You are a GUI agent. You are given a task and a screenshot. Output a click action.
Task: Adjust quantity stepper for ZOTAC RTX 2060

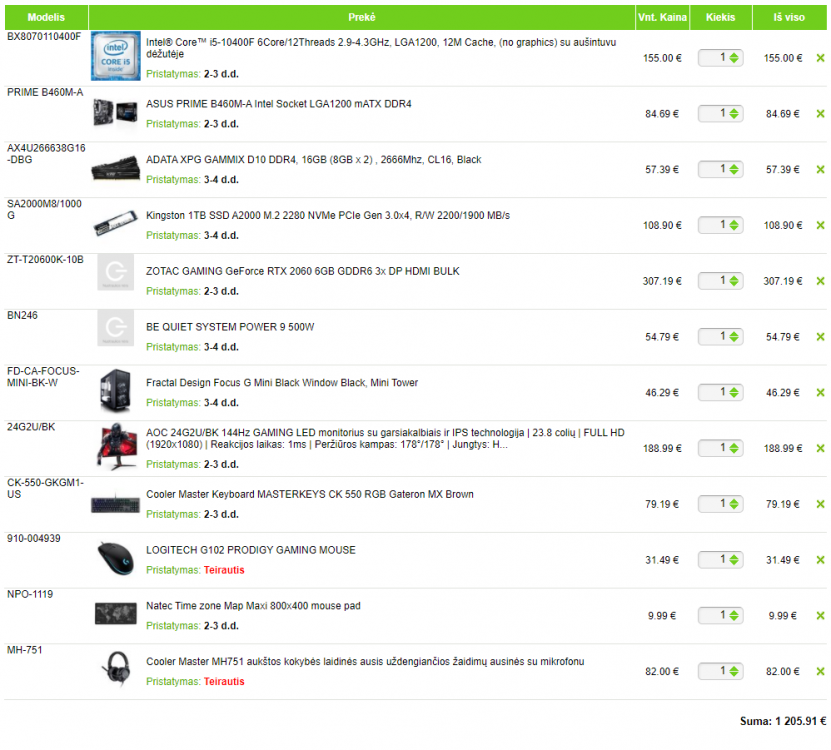click(733, 281)
